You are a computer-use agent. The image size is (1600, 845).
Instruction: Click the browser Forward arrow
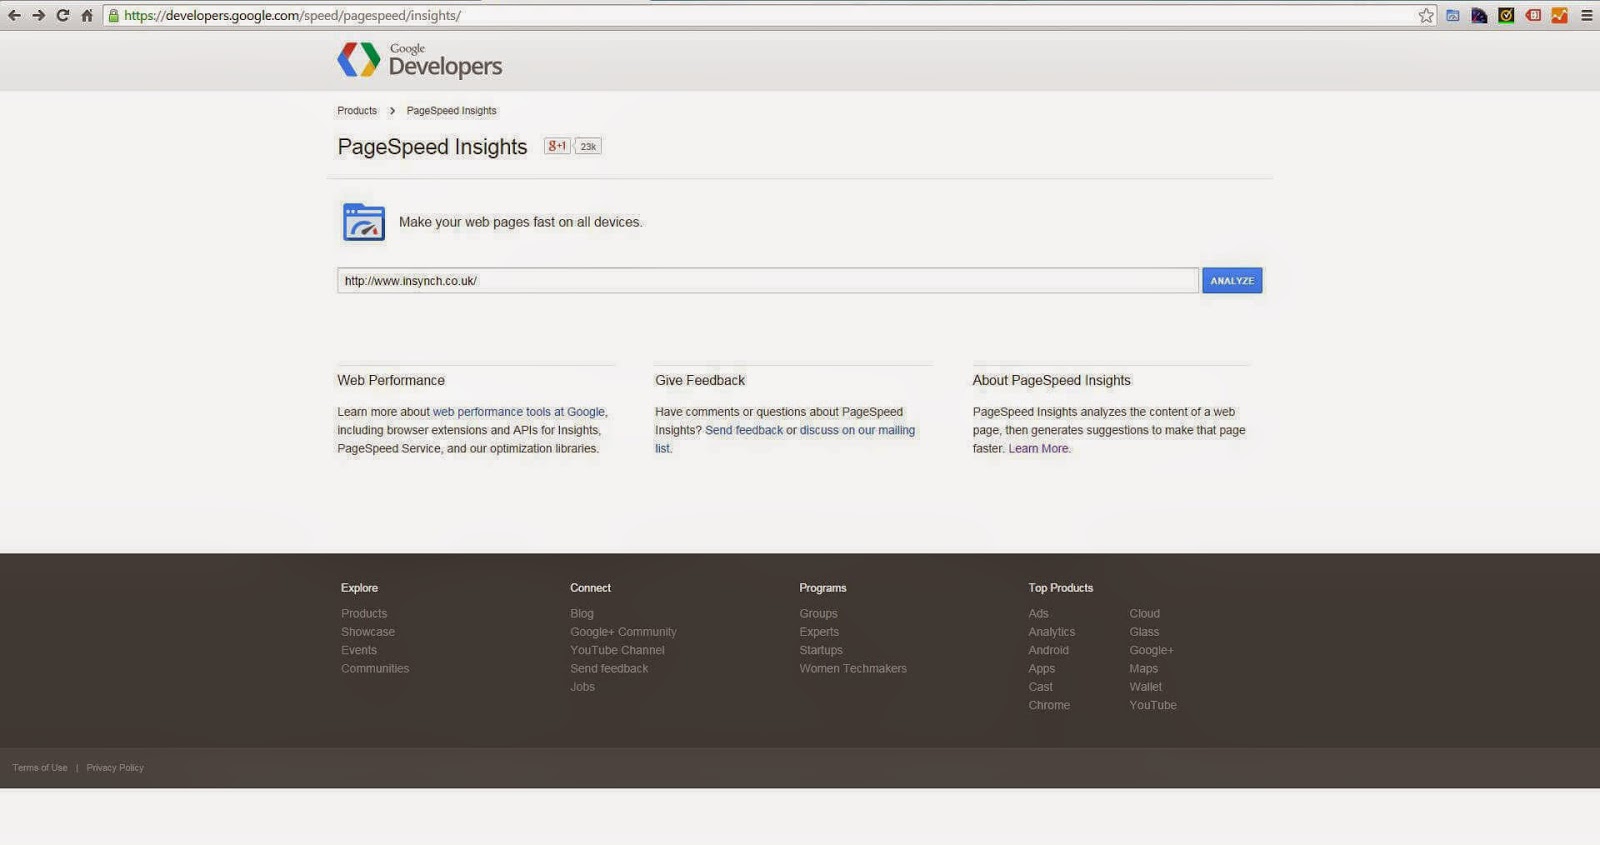(38, 15)
